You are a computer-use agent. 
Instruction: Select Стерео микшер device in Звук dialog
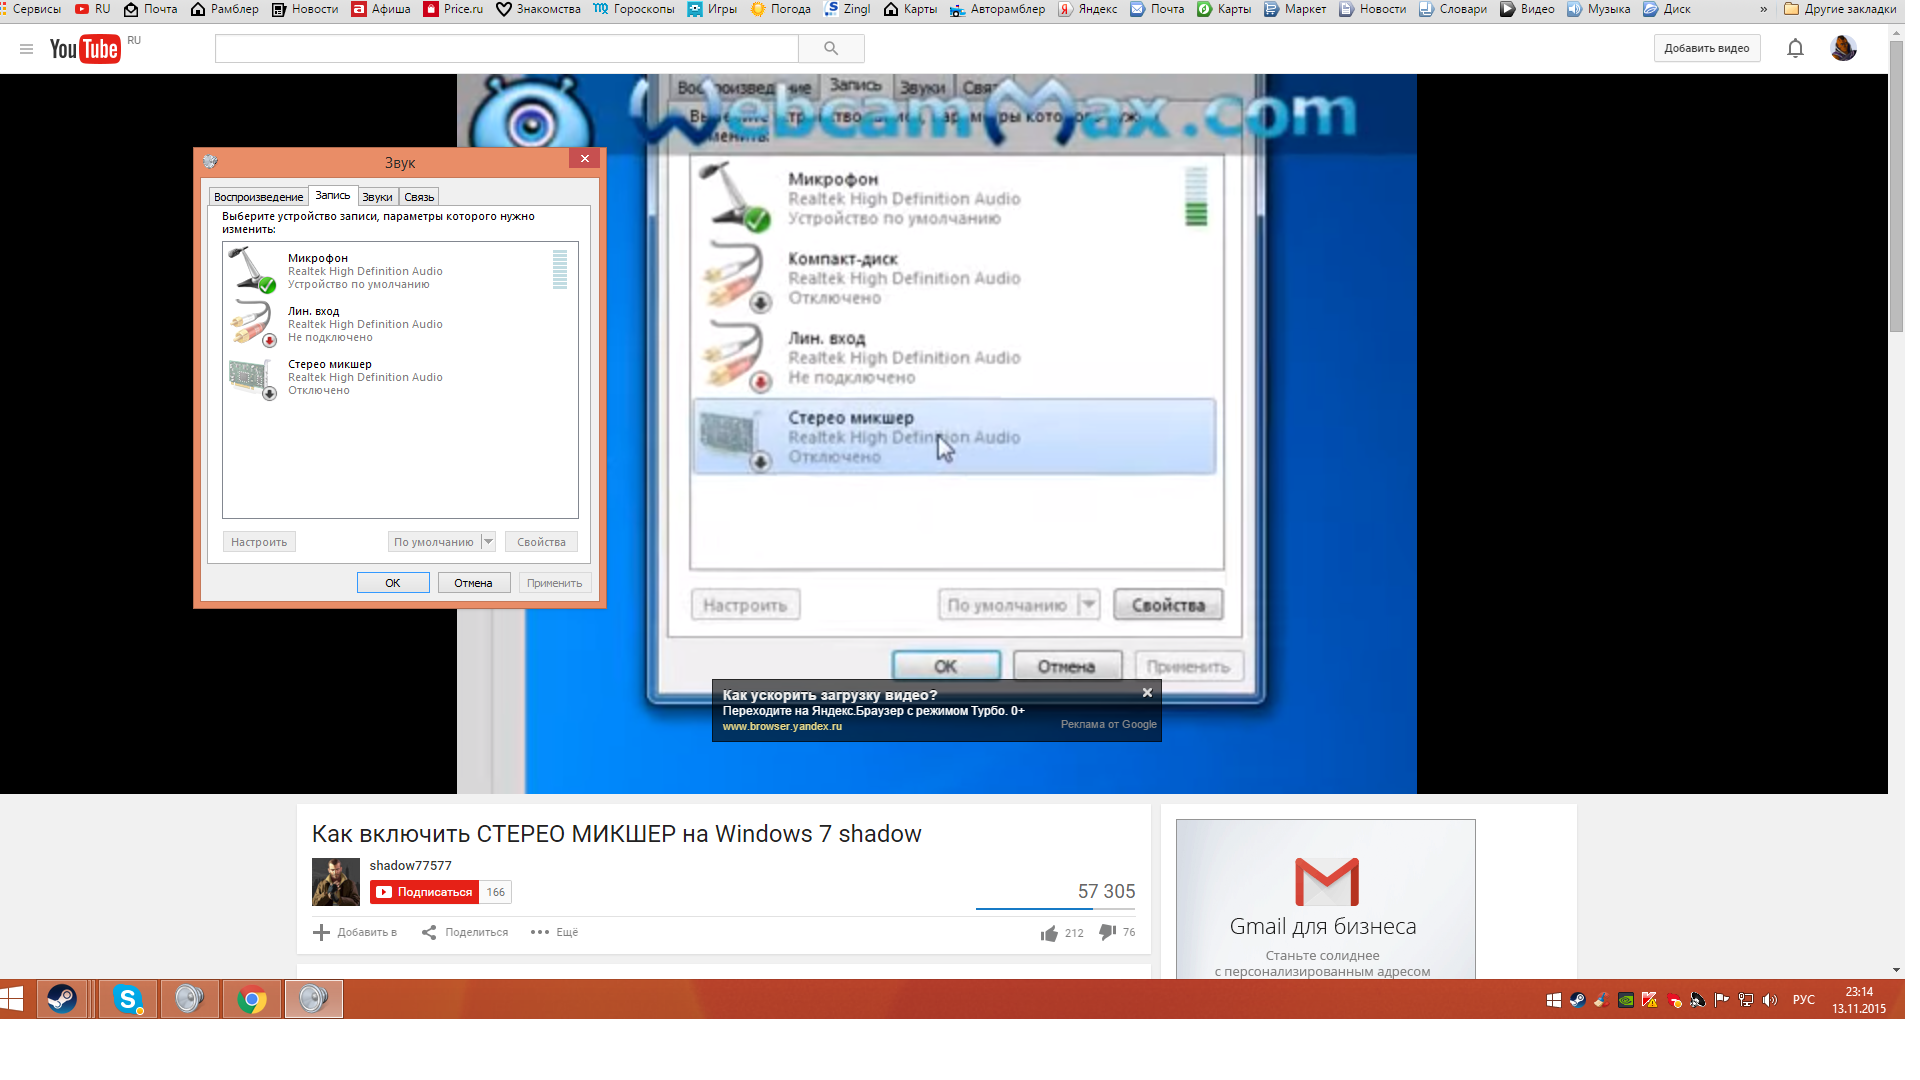pos(400,377)
